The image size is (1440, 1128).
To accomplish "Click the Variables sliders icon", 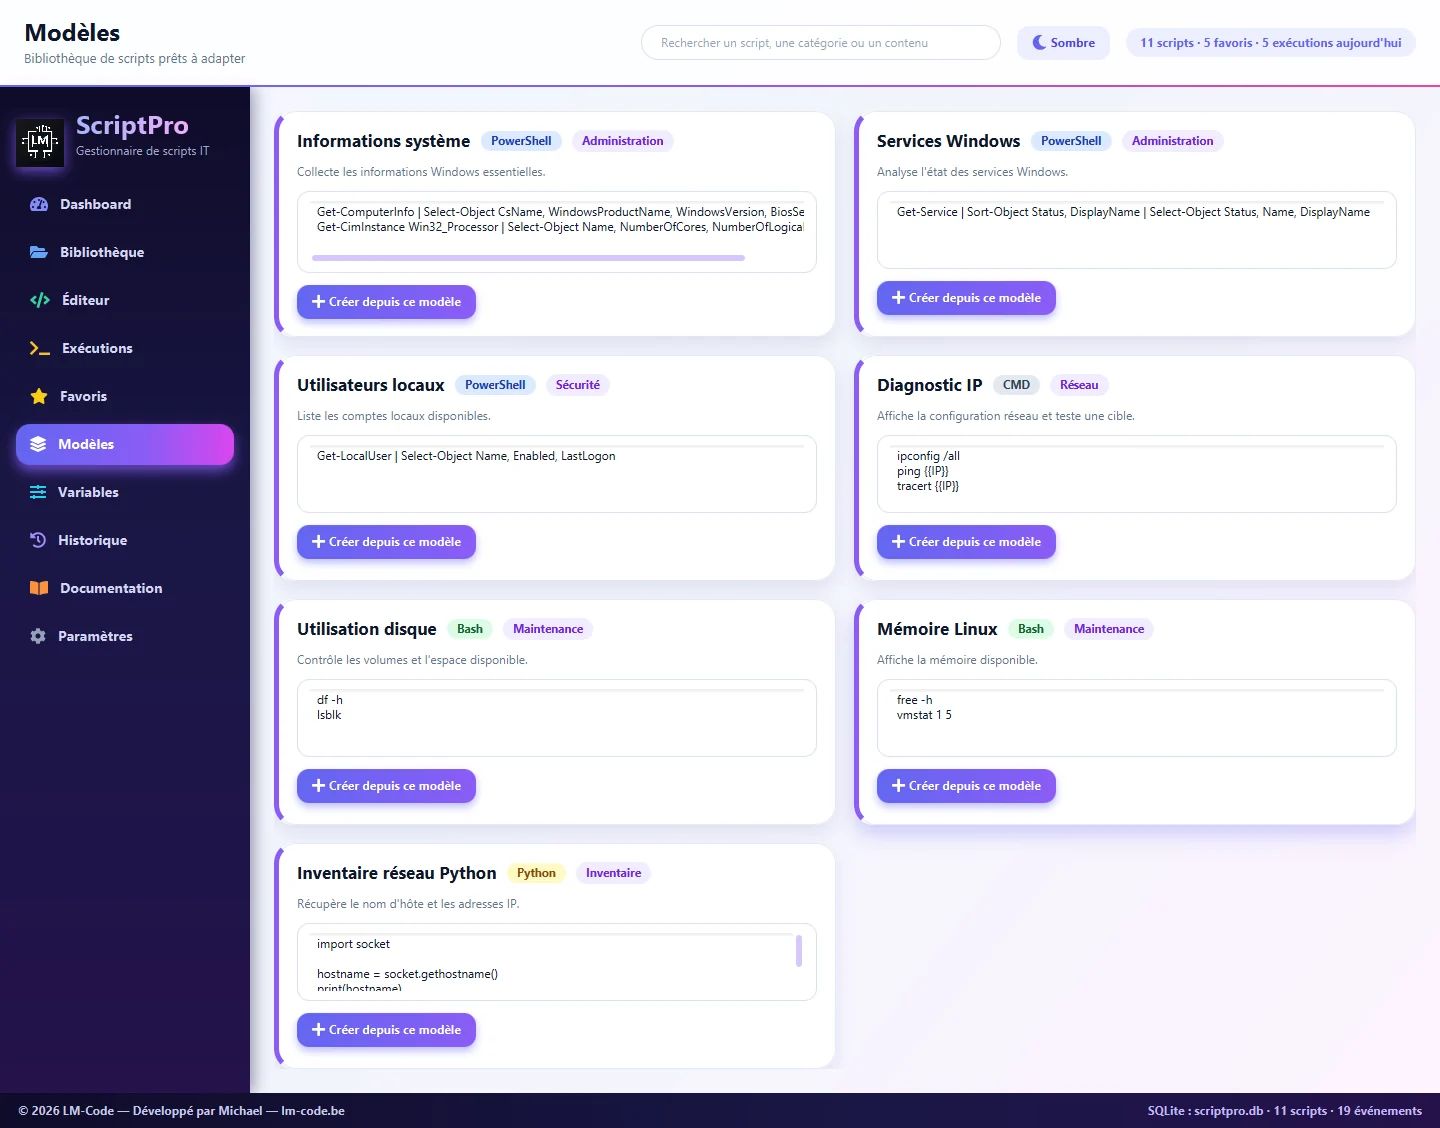I will click(38, 492).
